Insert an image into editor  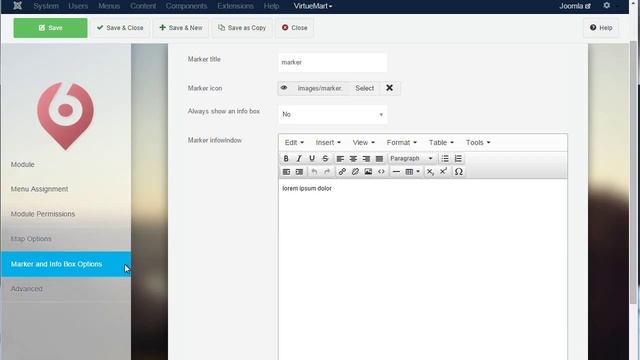(368, 172)
